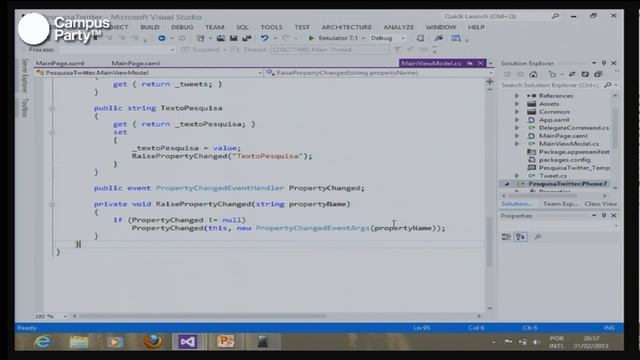Undo the last edit with Undo icon
640x360 pixels.
[x=264, y=38]
